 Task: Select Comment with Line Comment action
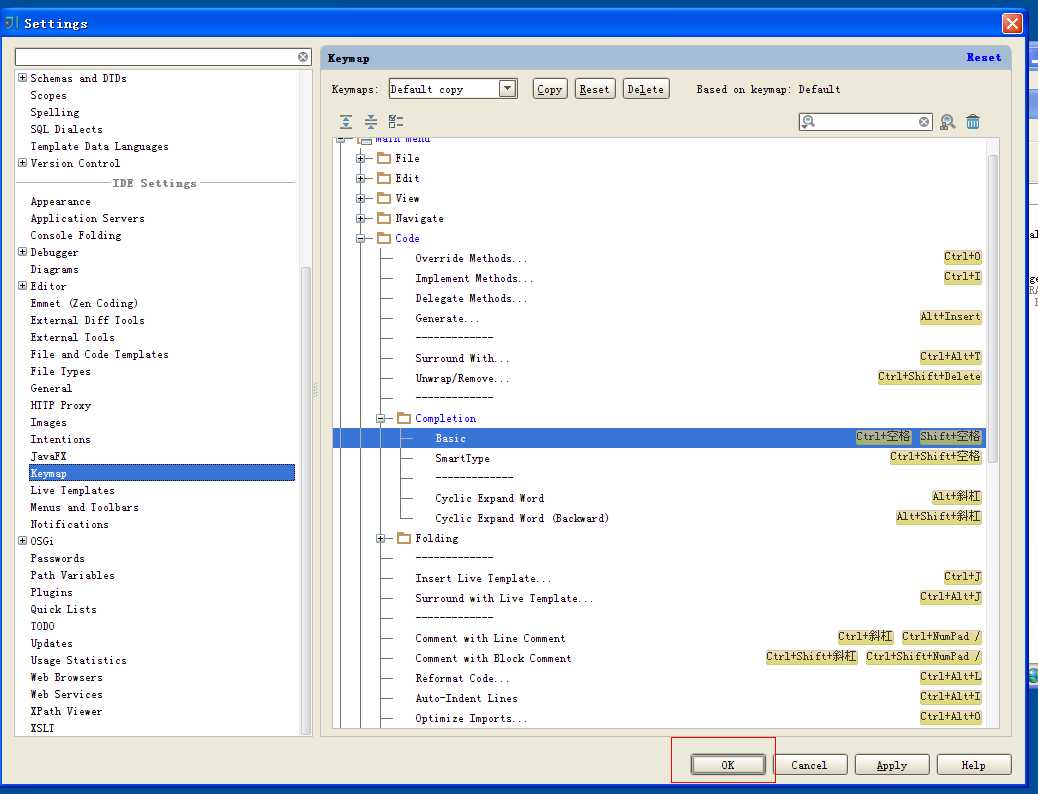(x=490, y=638)
